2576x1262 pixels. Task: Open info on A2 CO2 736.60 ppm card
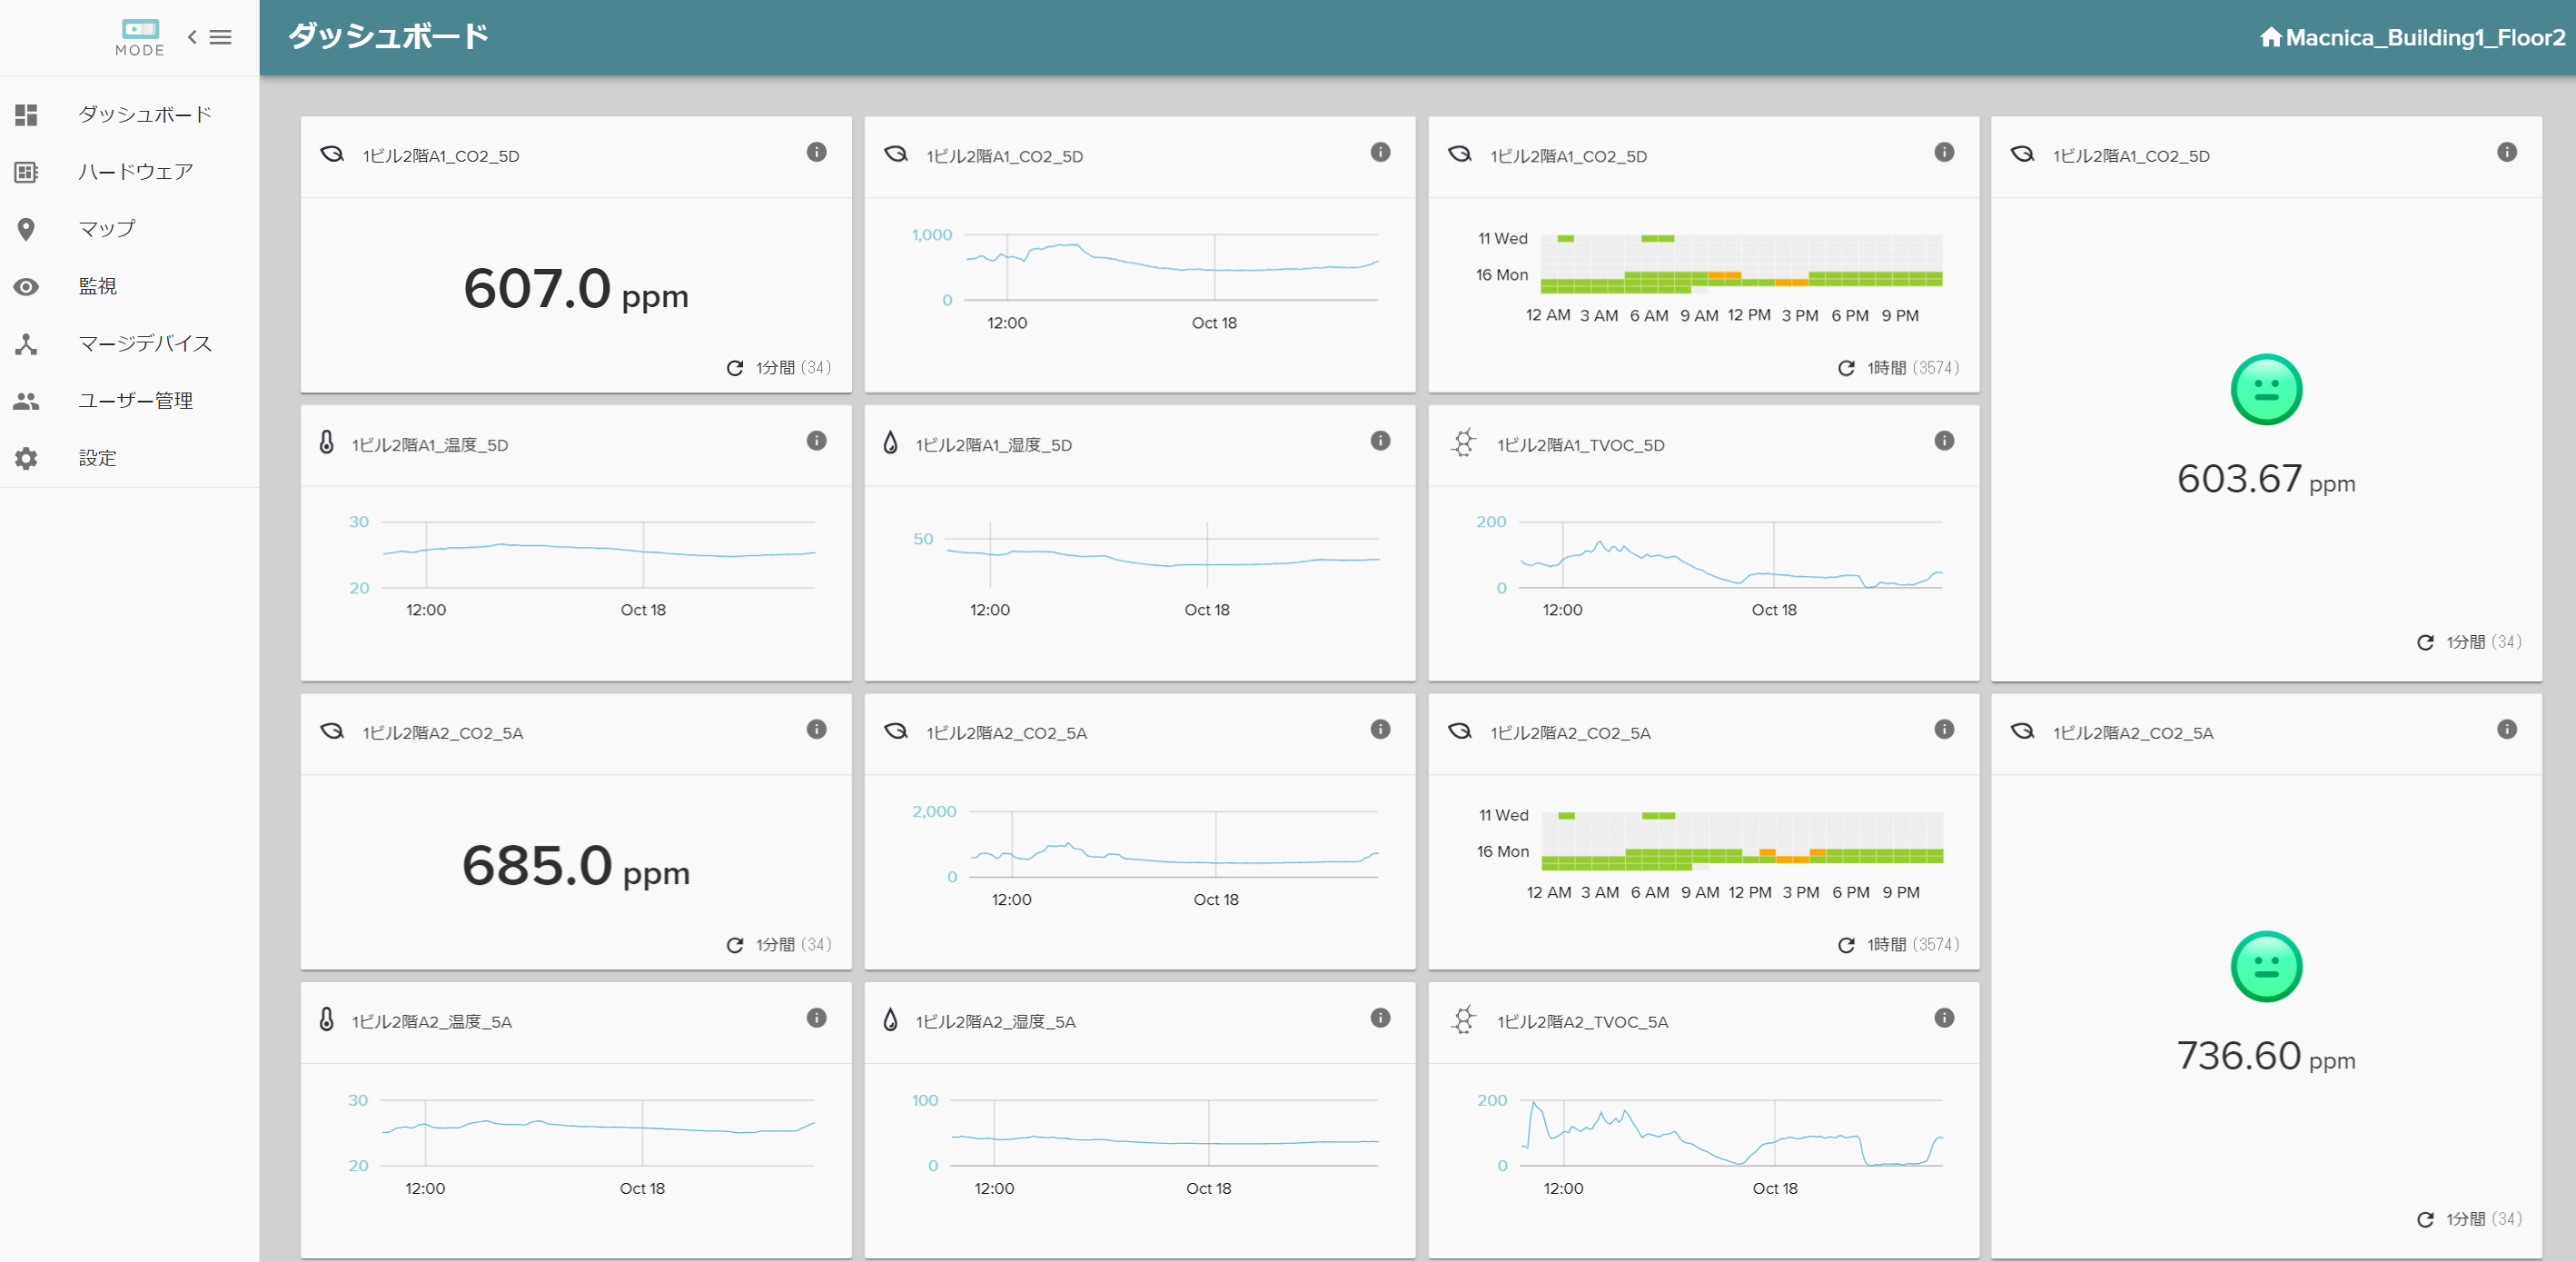(x=2506, y=729)
